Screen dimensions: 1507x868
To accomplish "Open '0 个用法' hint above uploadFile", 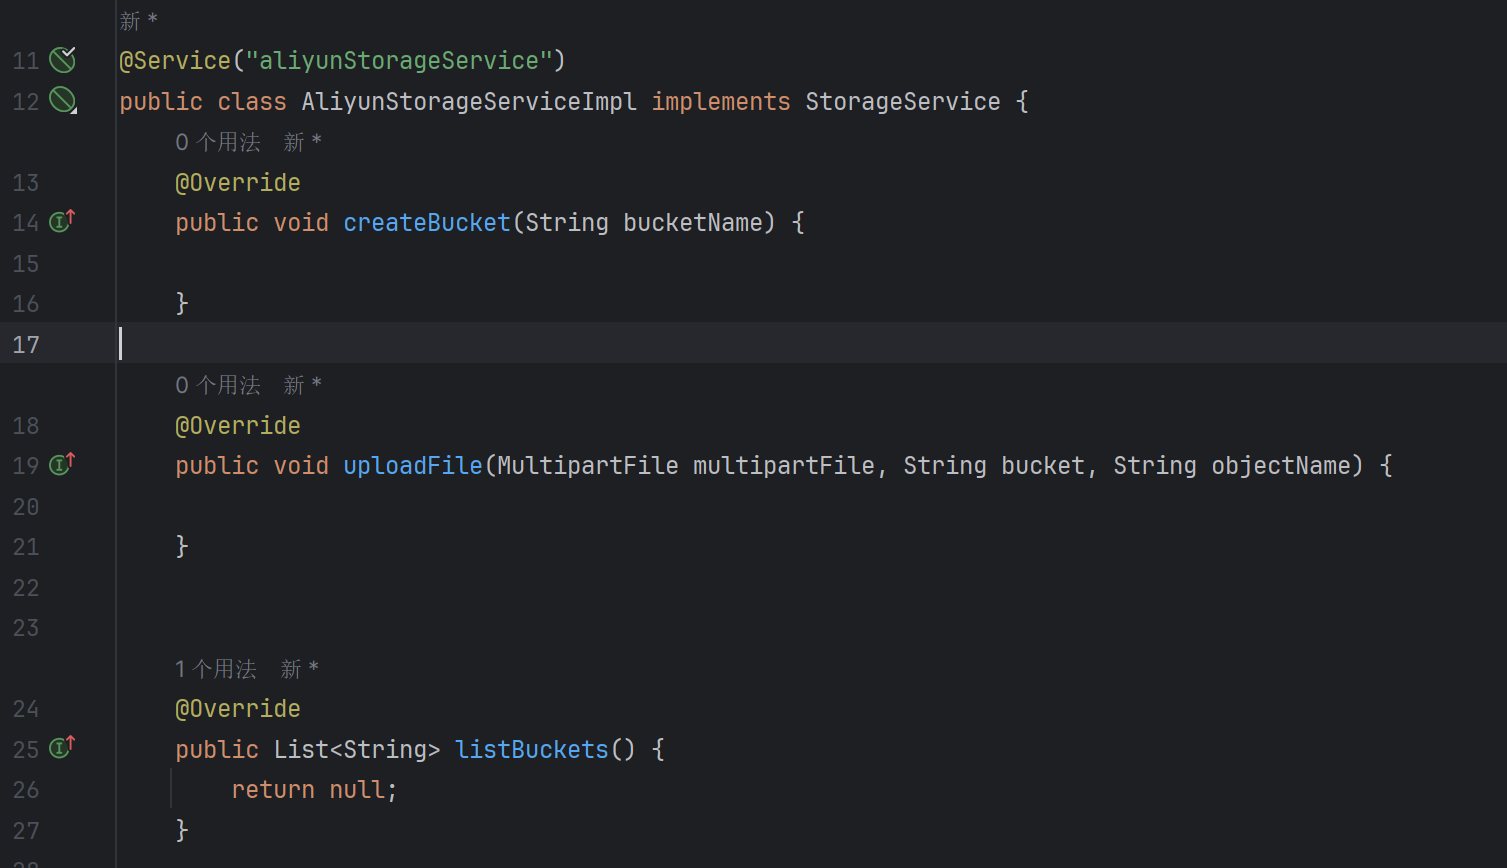I will tap(218, 385).
